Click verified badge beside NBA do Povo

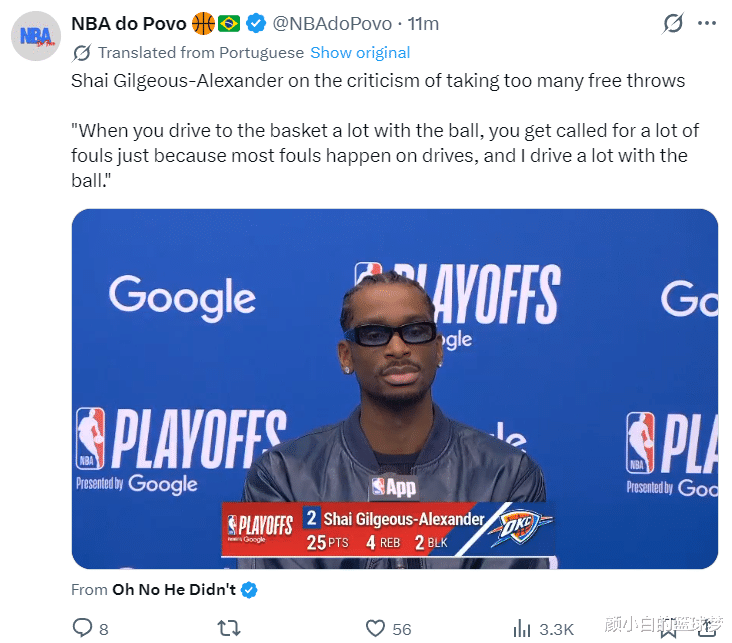click(256, 23)
